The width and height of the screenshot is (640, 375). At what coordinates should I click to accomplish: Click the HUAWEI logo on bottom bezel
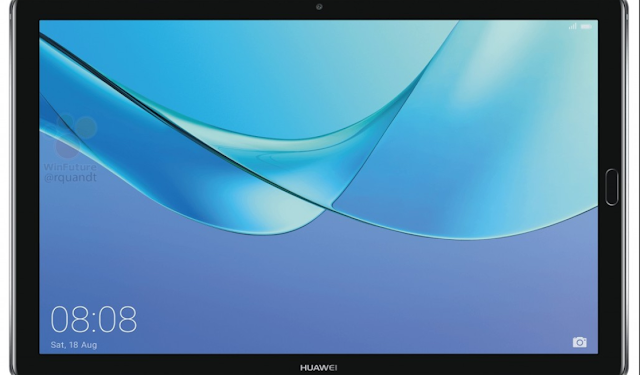pyautogui.click(x=318, y=368)
